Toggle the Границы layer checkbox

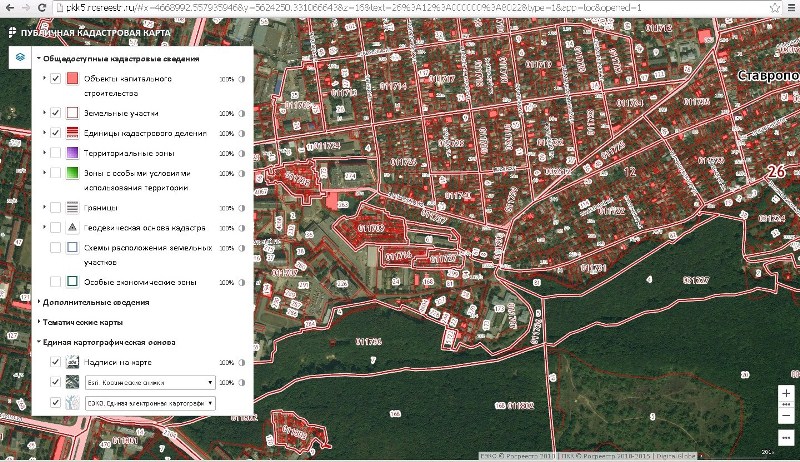(x=56, y=208)
